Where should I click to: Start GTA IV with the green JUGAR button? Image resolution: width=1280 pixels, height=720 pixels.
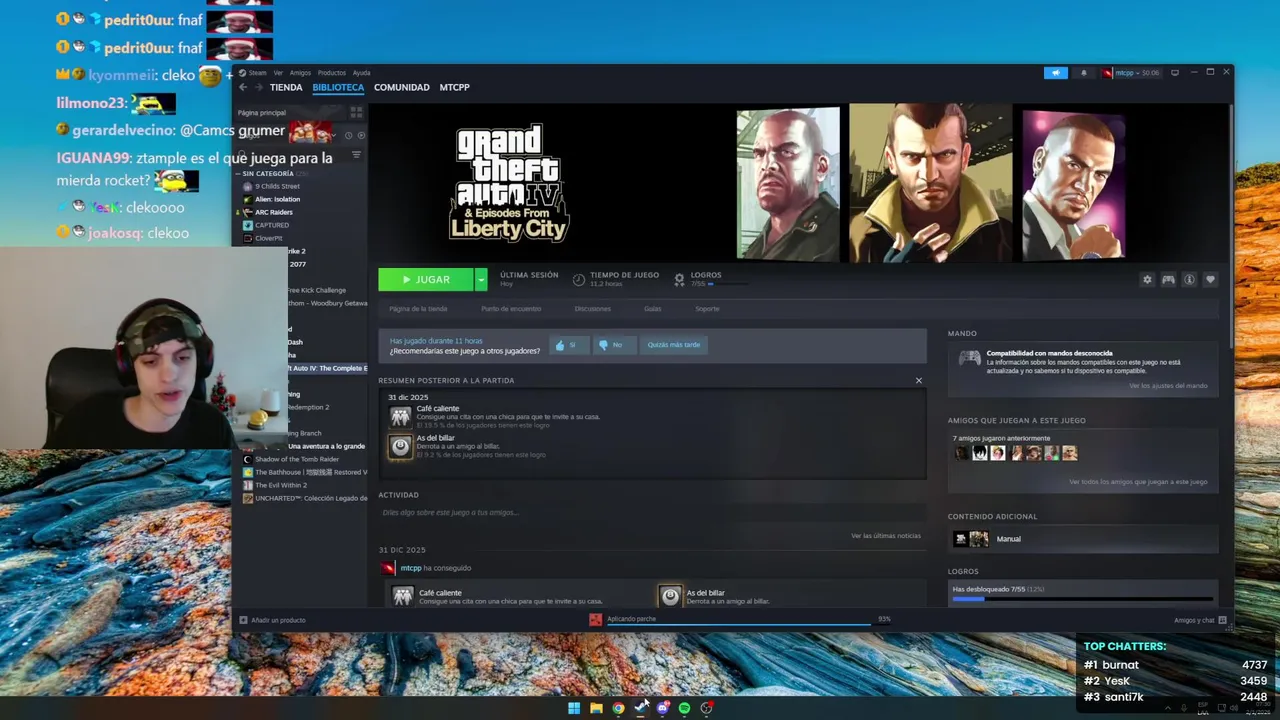tap(426, 280)
